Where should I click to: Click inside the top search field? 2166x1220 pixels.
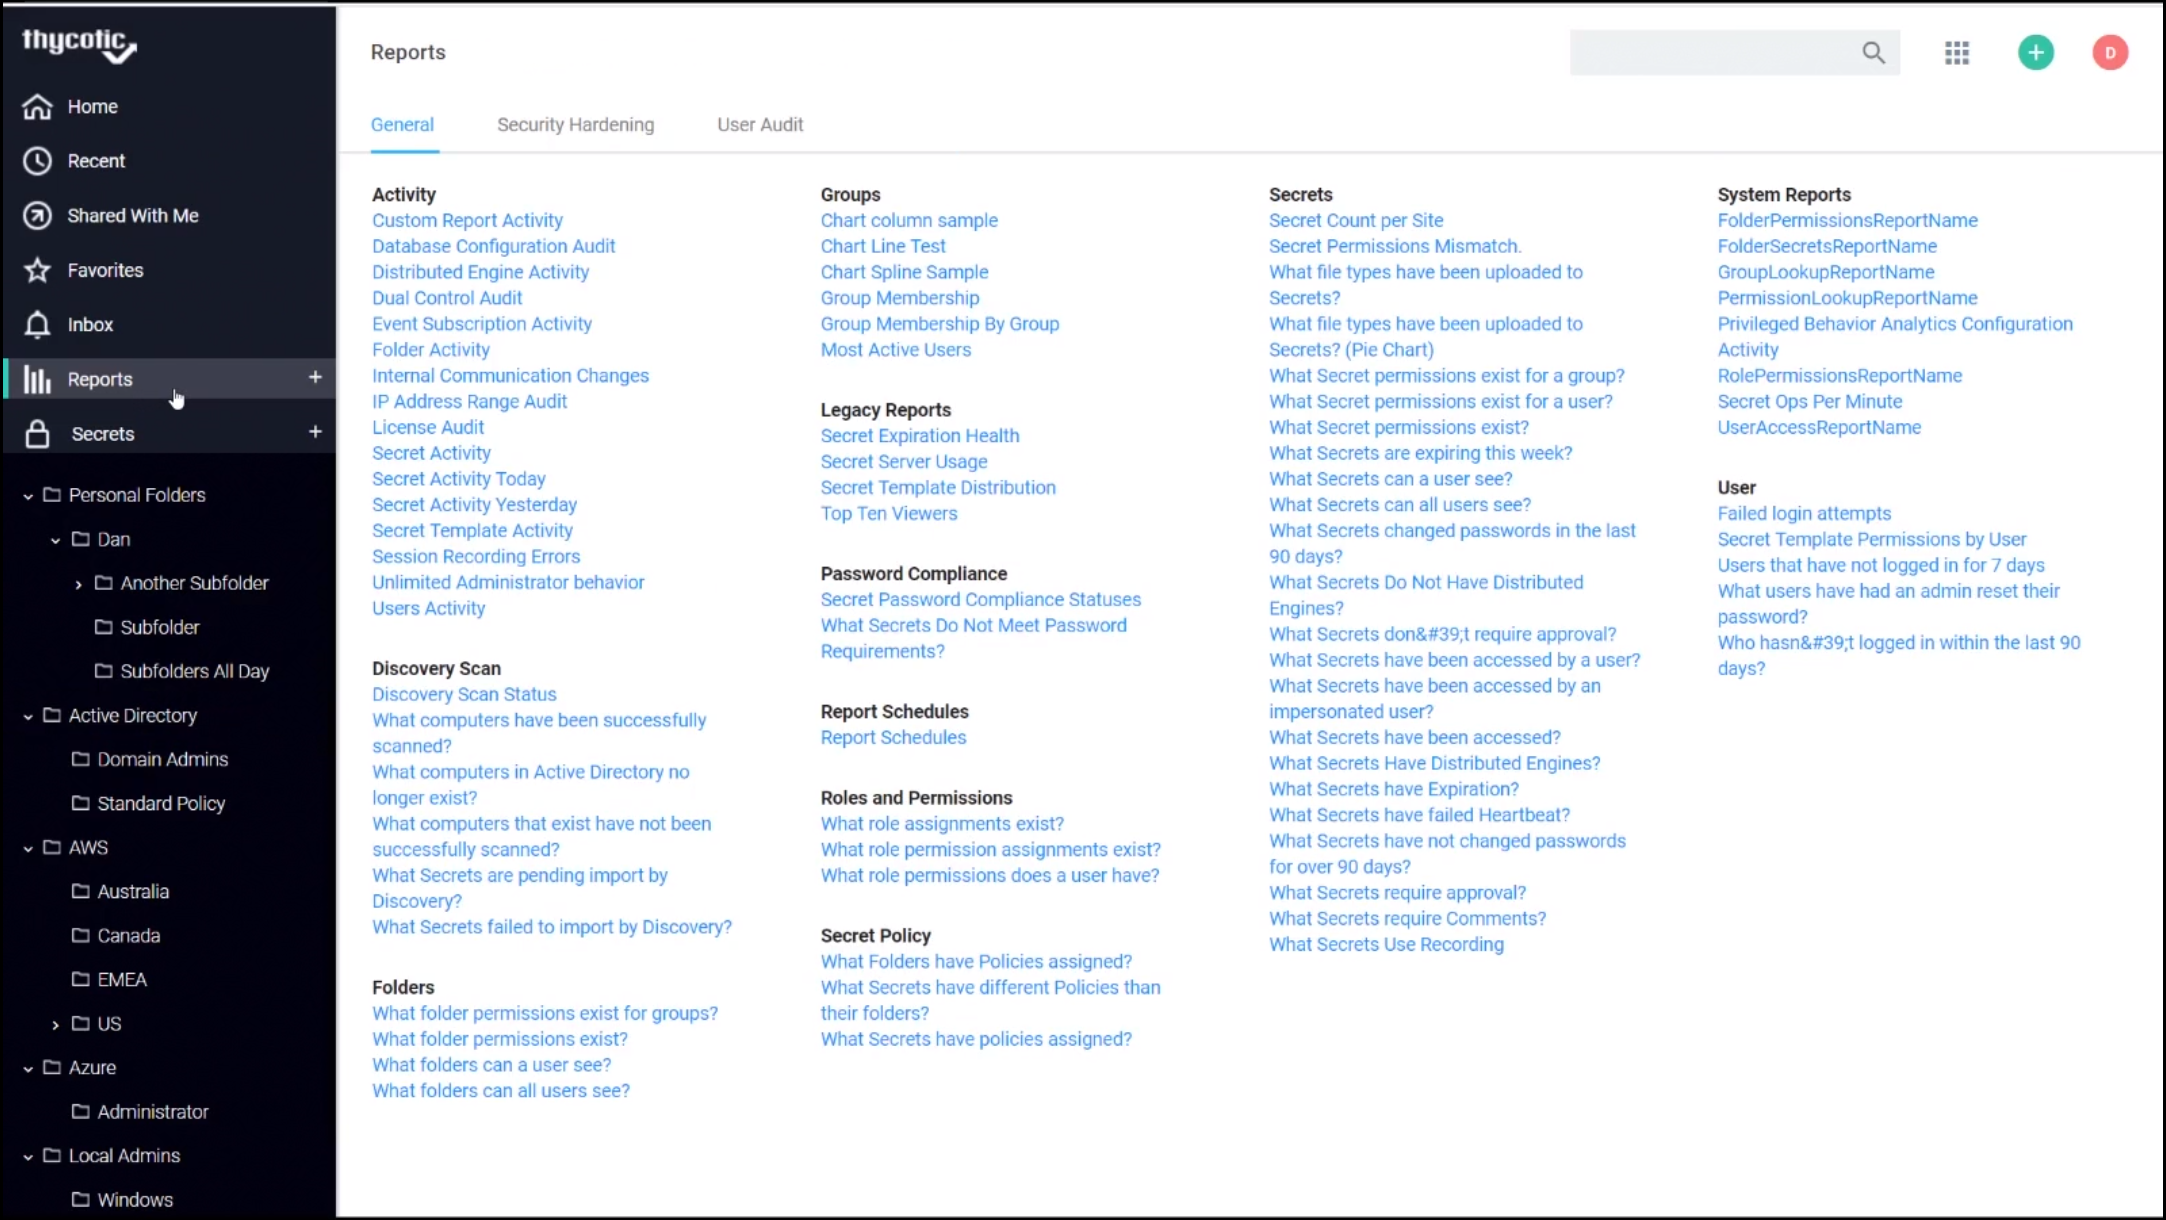pyautogui.click(x=1710, y=53)
